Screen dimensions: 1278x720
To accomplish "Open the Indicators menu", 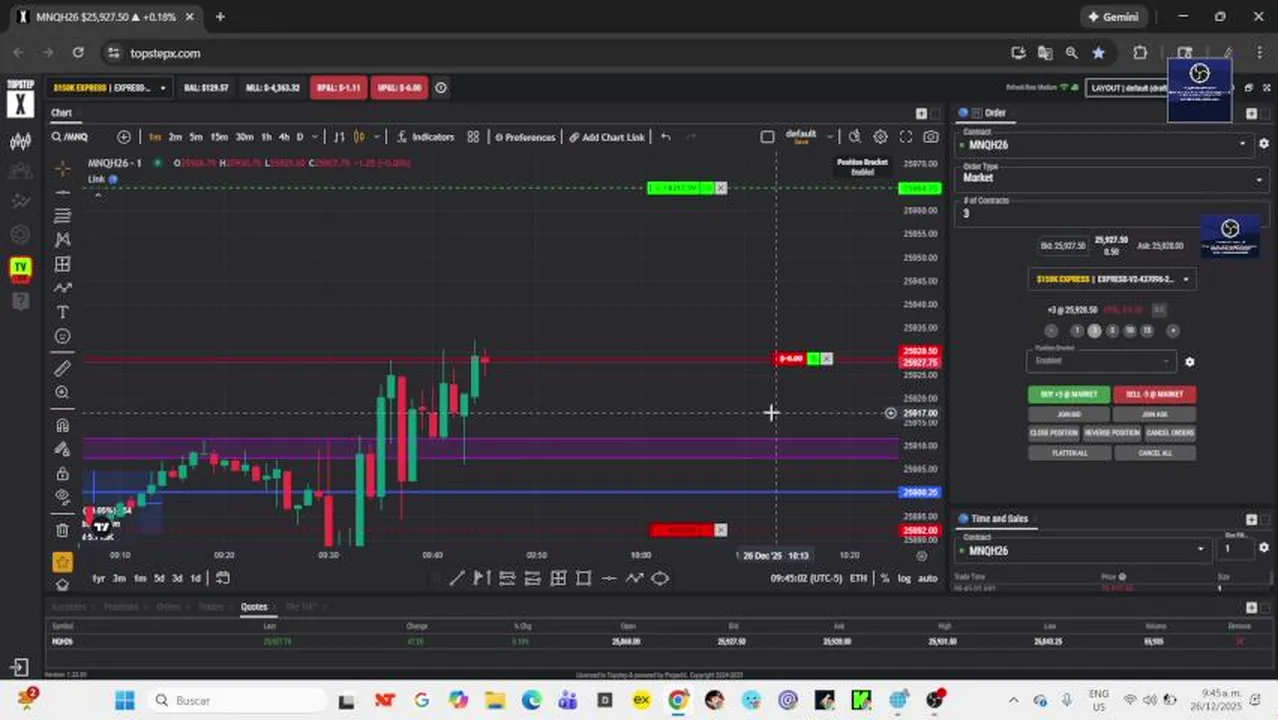I will (x=426, y=137).
